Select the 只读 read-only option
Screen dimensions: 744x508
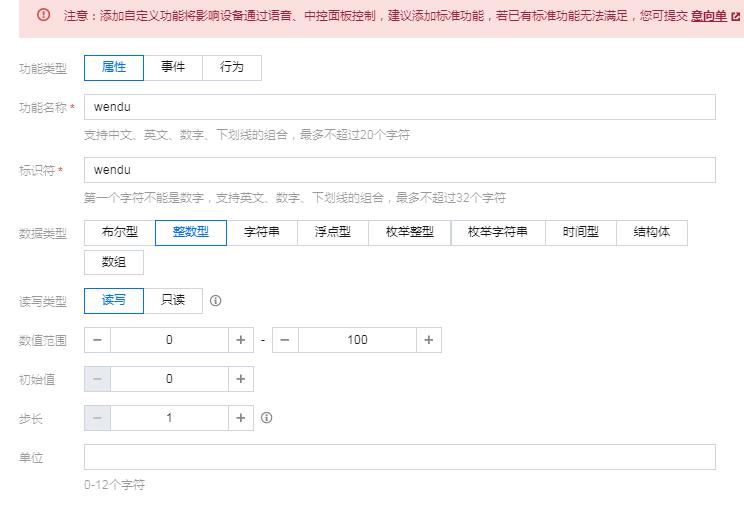click(x=173, y=300)
